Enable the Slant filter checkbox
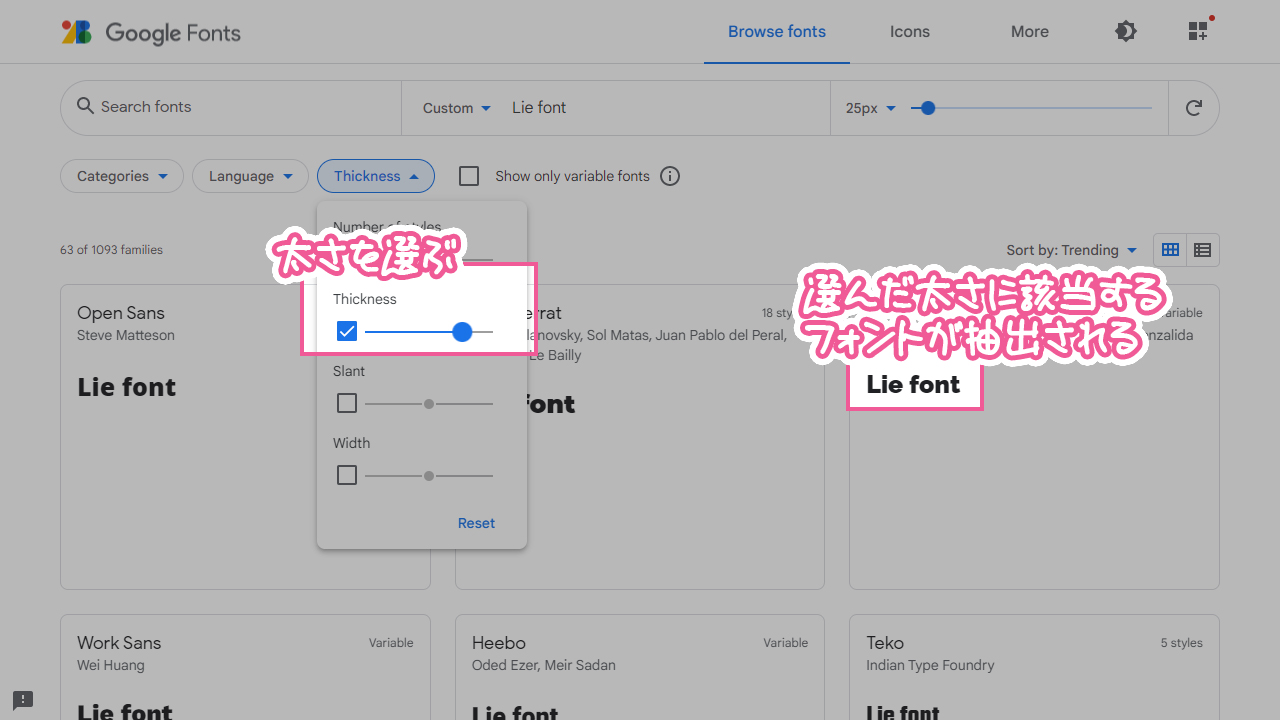This screenshot has width=1280, height=720. pos(347,403)
